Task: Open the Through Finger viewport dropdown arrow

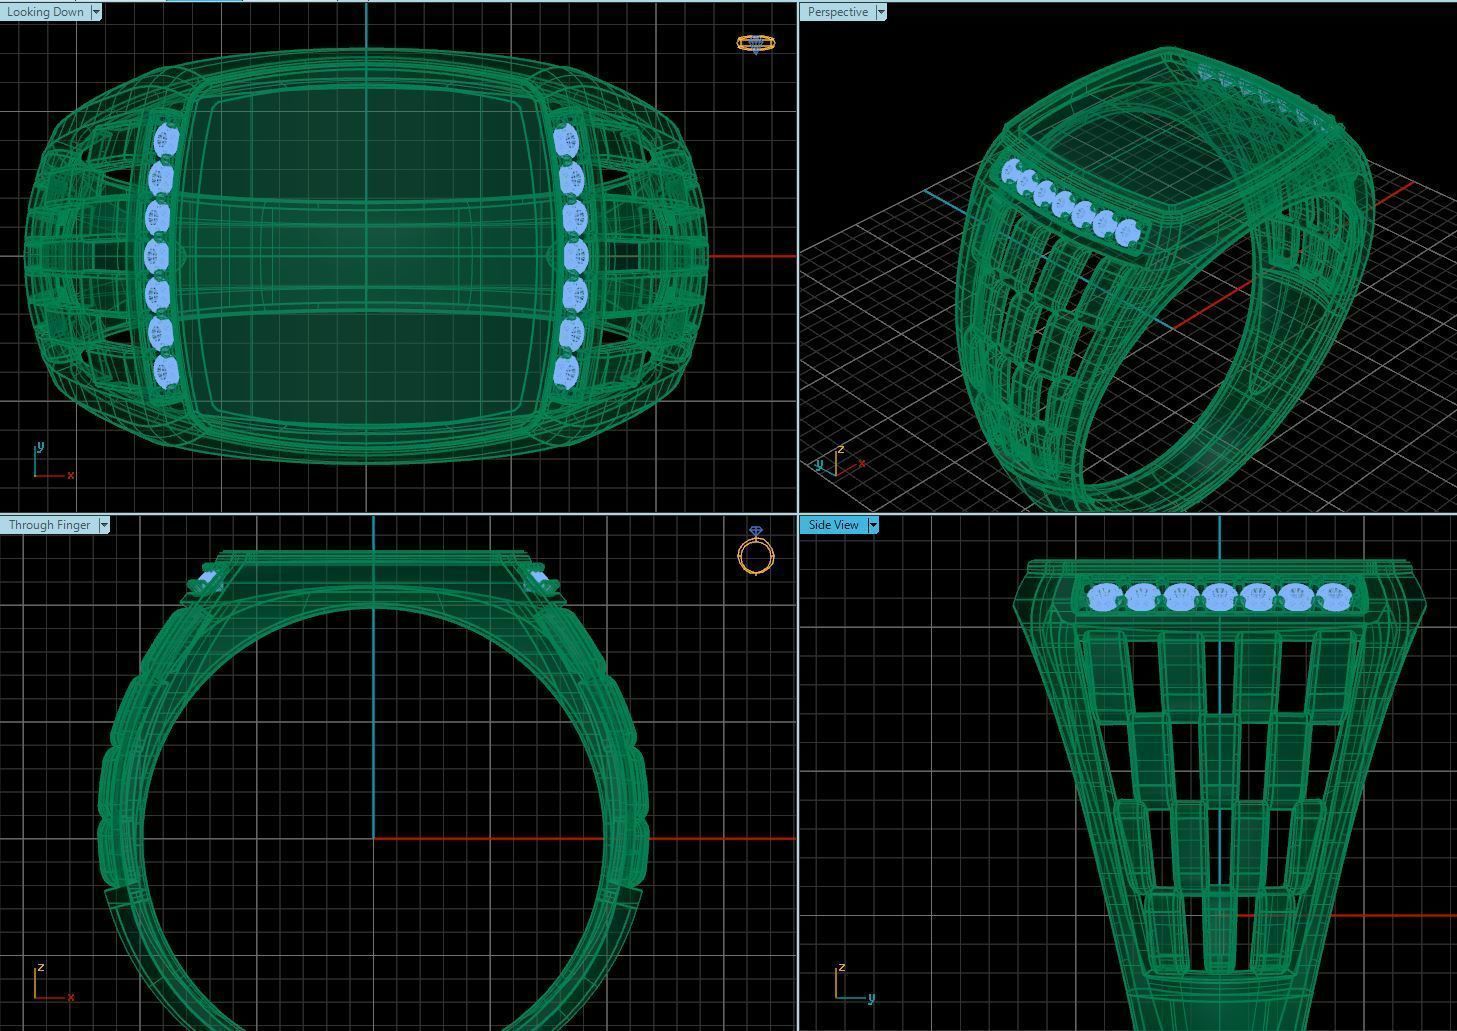Action: 104,525
